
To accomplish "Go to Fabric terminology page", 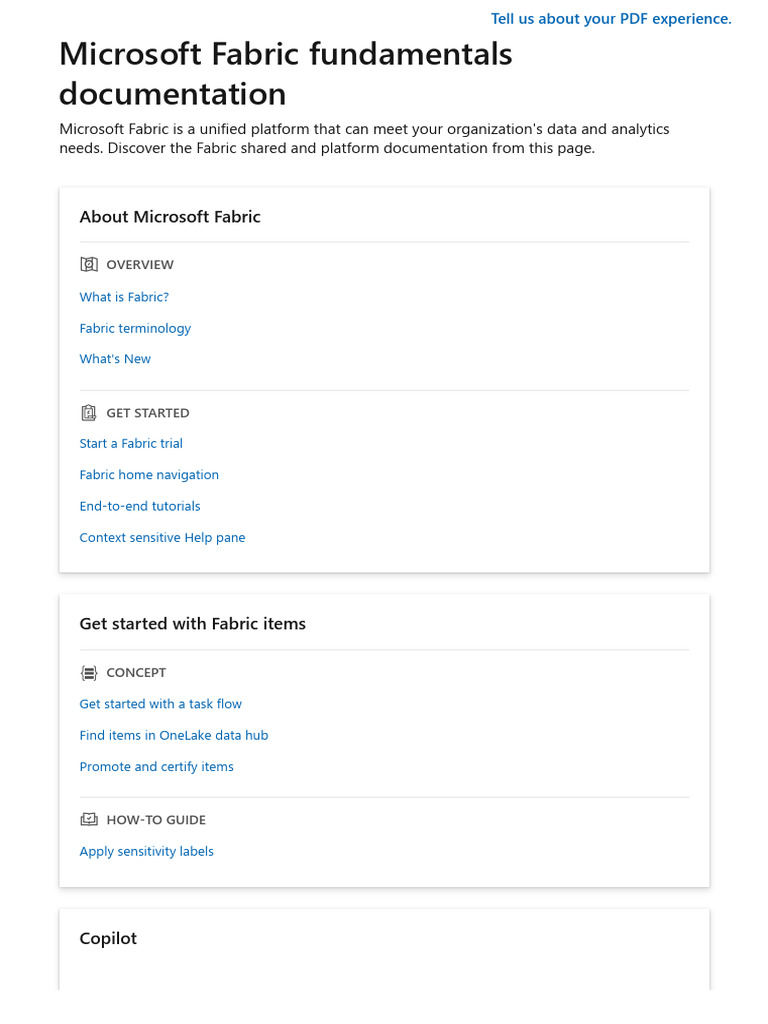I will point(135,328).
